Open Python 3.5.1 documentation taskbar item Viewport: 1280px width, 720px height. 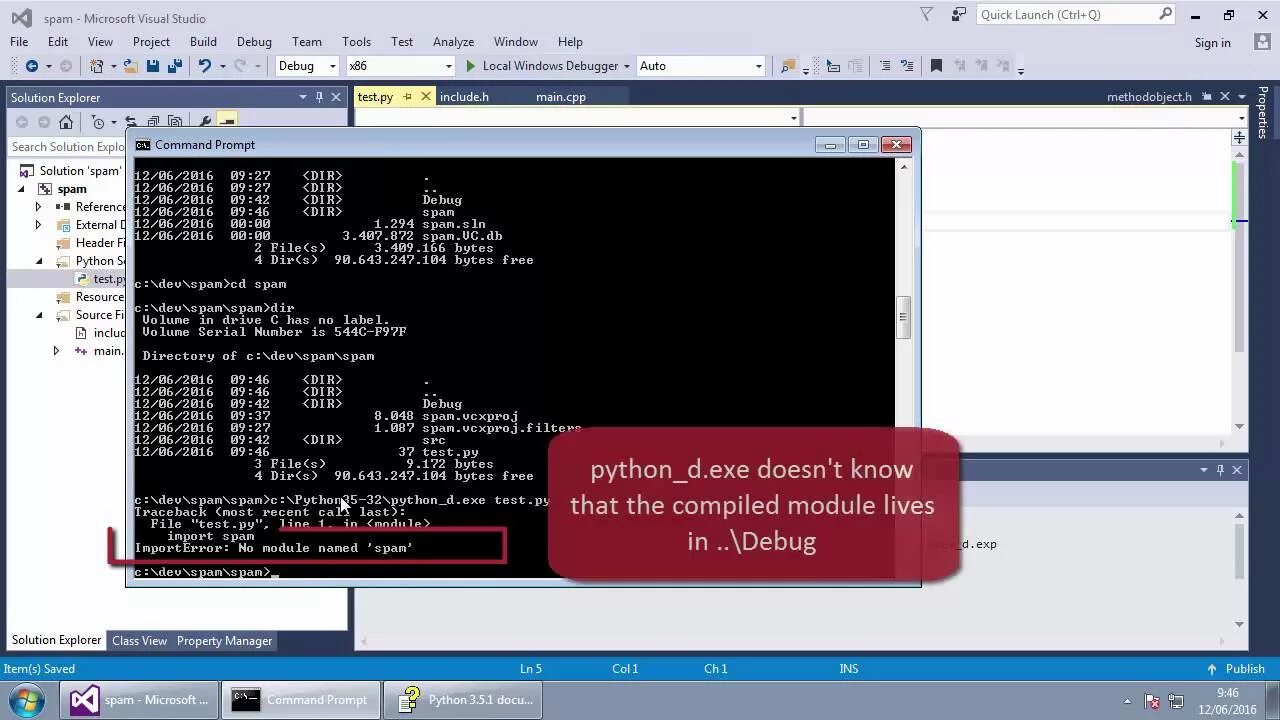(x=465, y=700)
